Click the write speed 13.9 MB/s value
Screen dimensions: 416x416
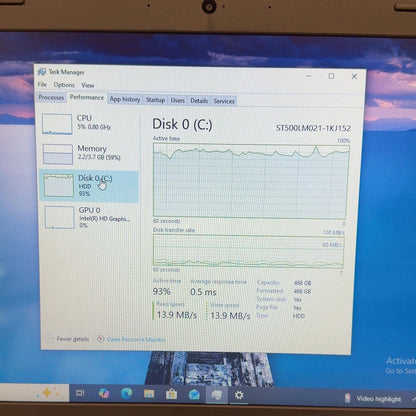click(230, 316)
